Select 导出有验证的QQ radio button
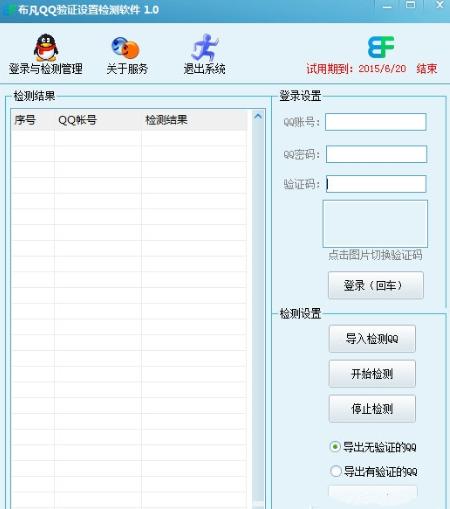Screen dimensions: 450x509 336,471
